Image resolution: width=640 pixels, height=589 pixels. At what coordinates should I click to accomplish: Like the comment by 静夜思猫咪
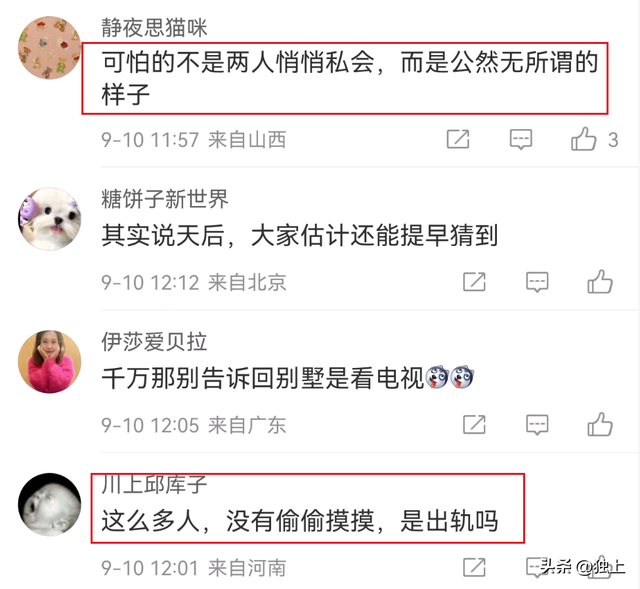pos(584,139)
